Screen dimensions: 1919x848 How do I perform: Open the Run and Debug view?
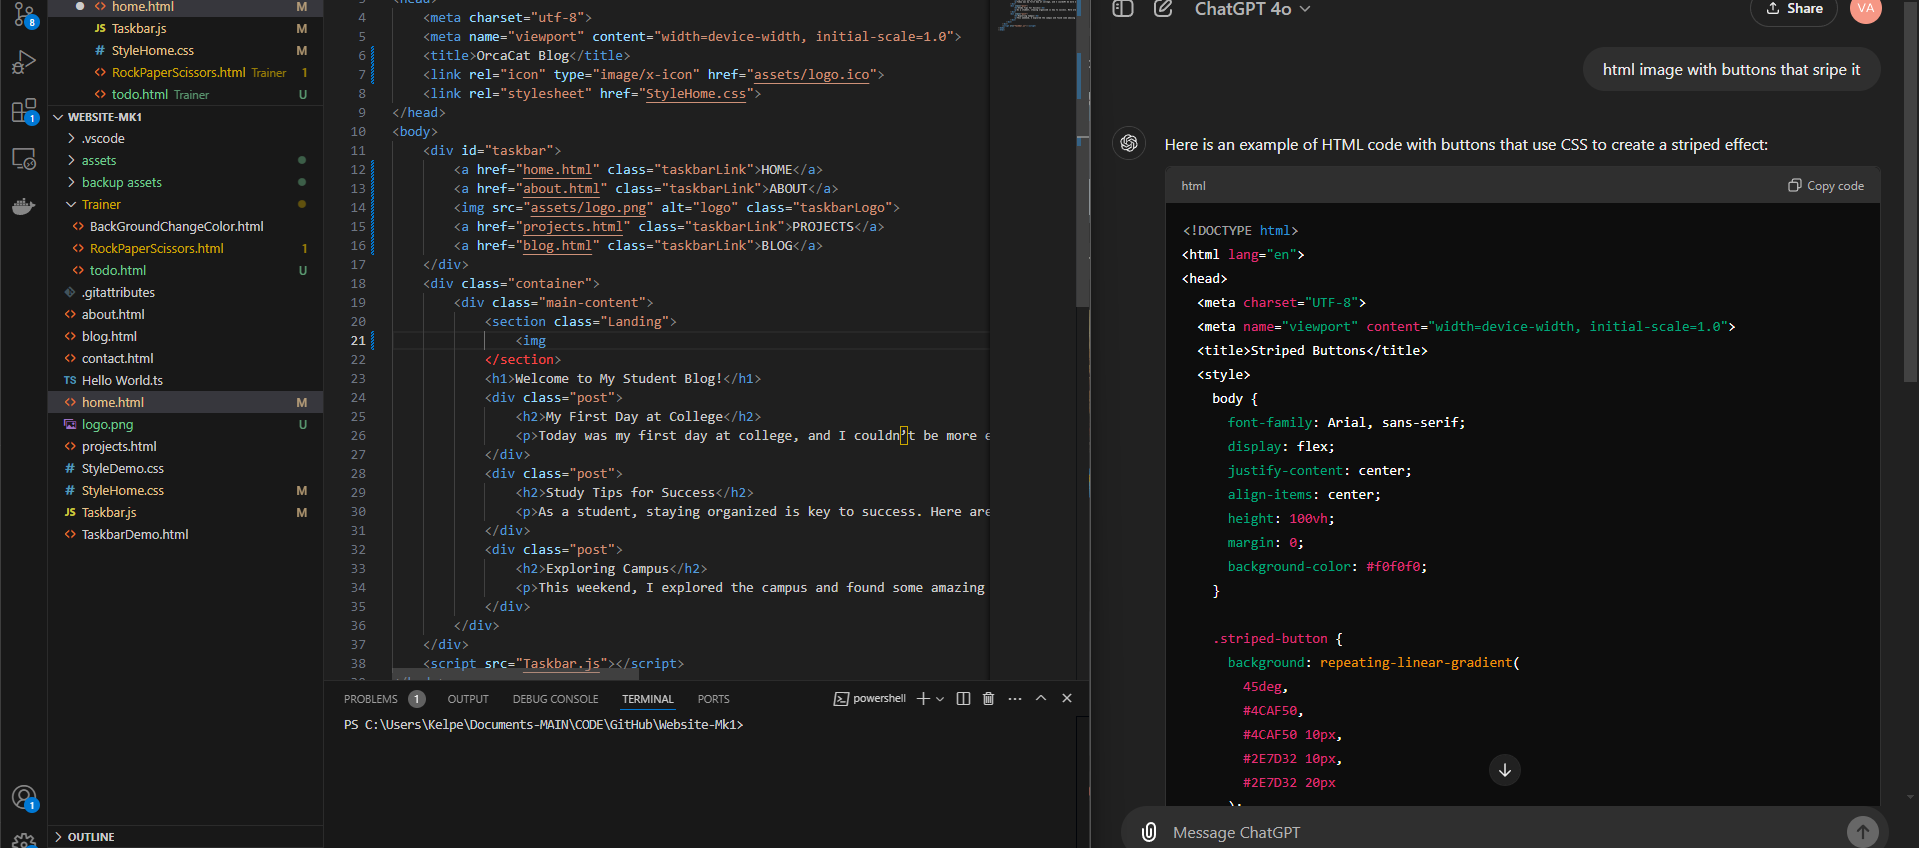24,63
